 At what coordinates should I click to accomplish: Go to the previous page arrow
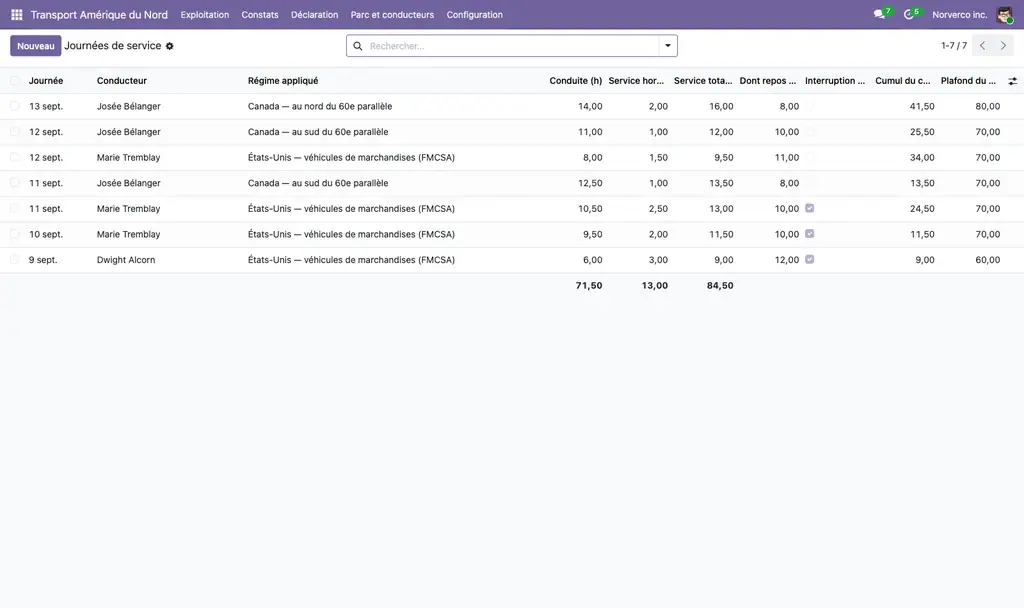(982, 46)
